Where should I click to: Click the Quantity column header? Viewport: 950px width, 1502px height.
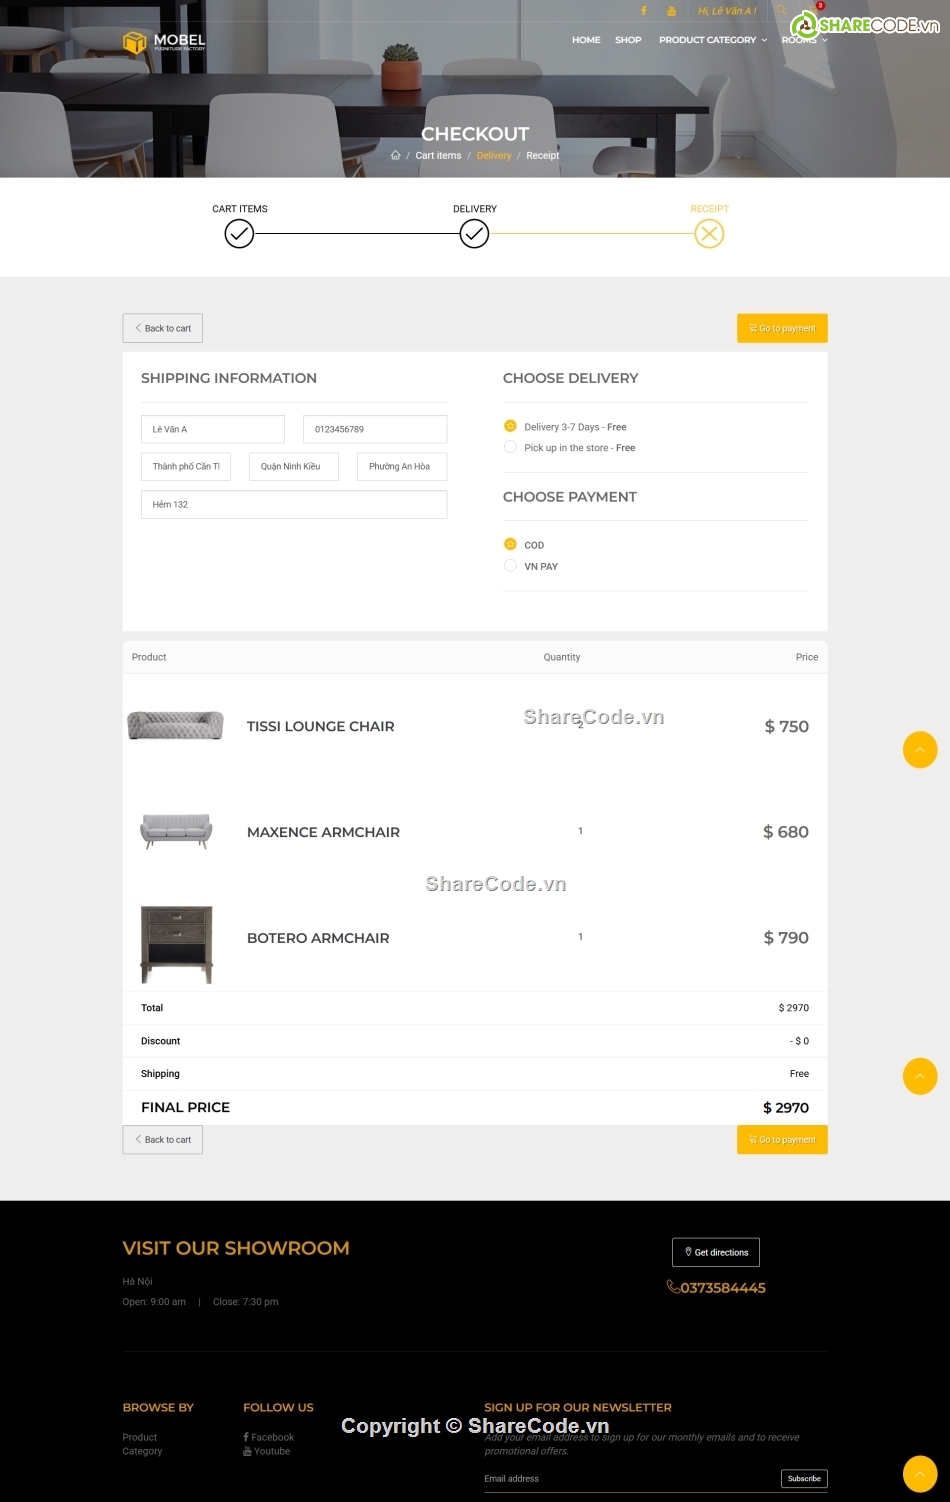point(562,657)
